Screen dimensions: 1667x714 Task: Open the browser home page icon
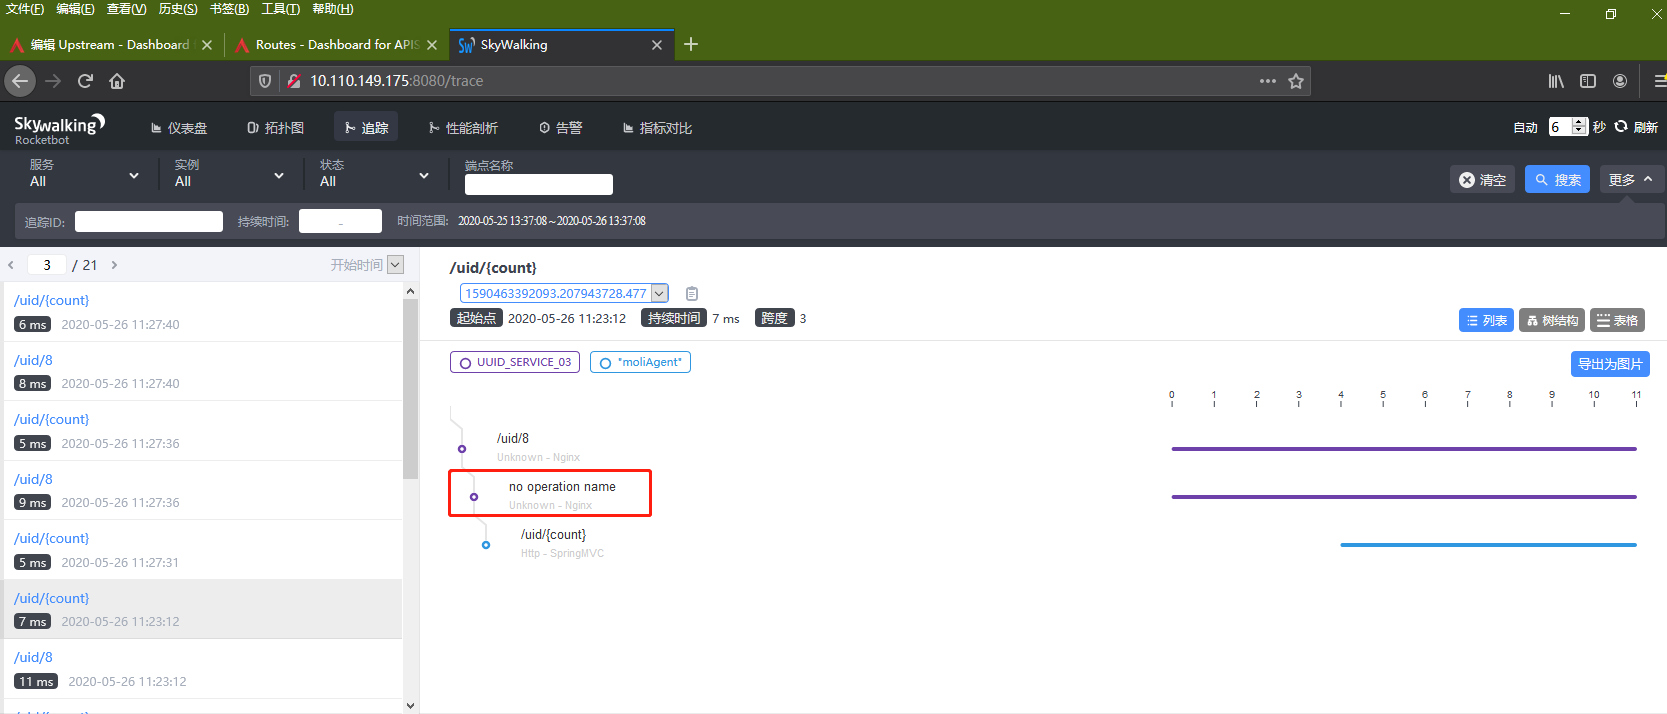click(x=117, y=81)
